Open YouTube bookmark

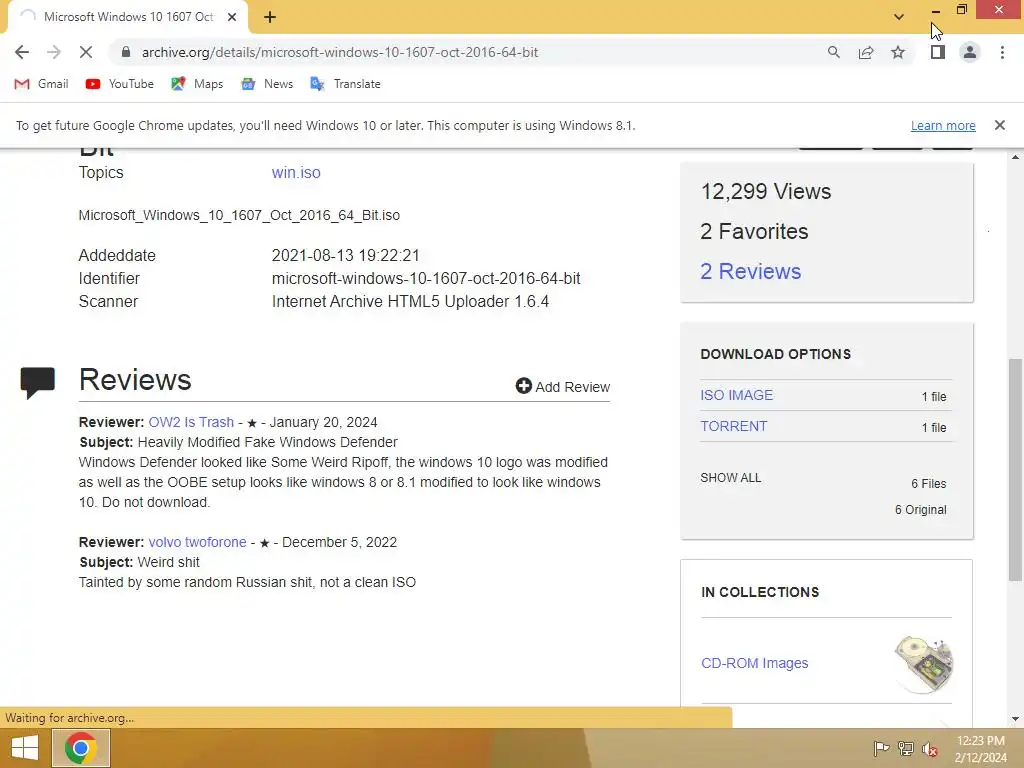[x=120, y=84]
